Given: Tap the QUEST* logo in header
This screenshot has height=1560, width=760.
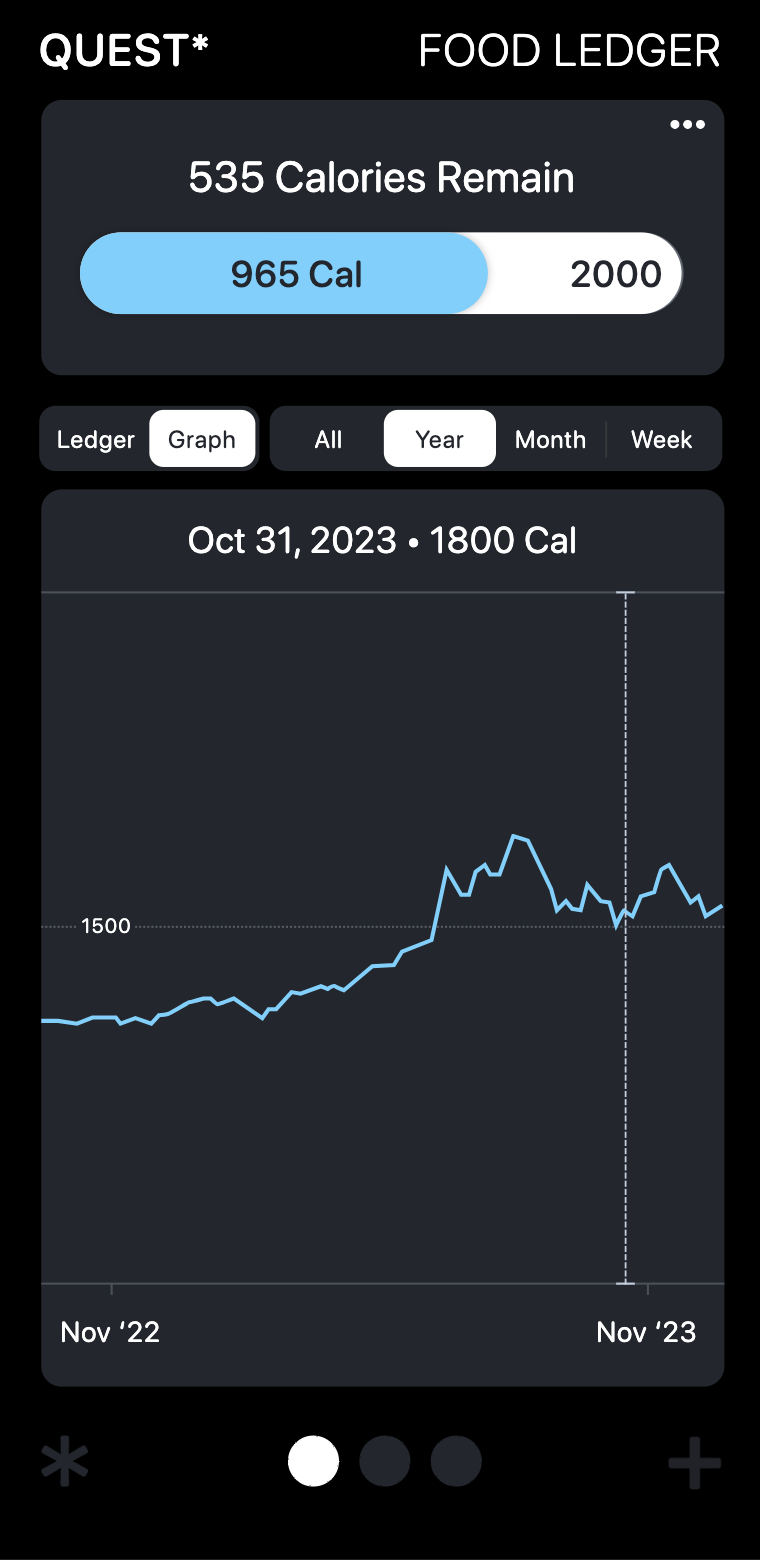Looking at the screenshot, I should [x=124, y=51].
